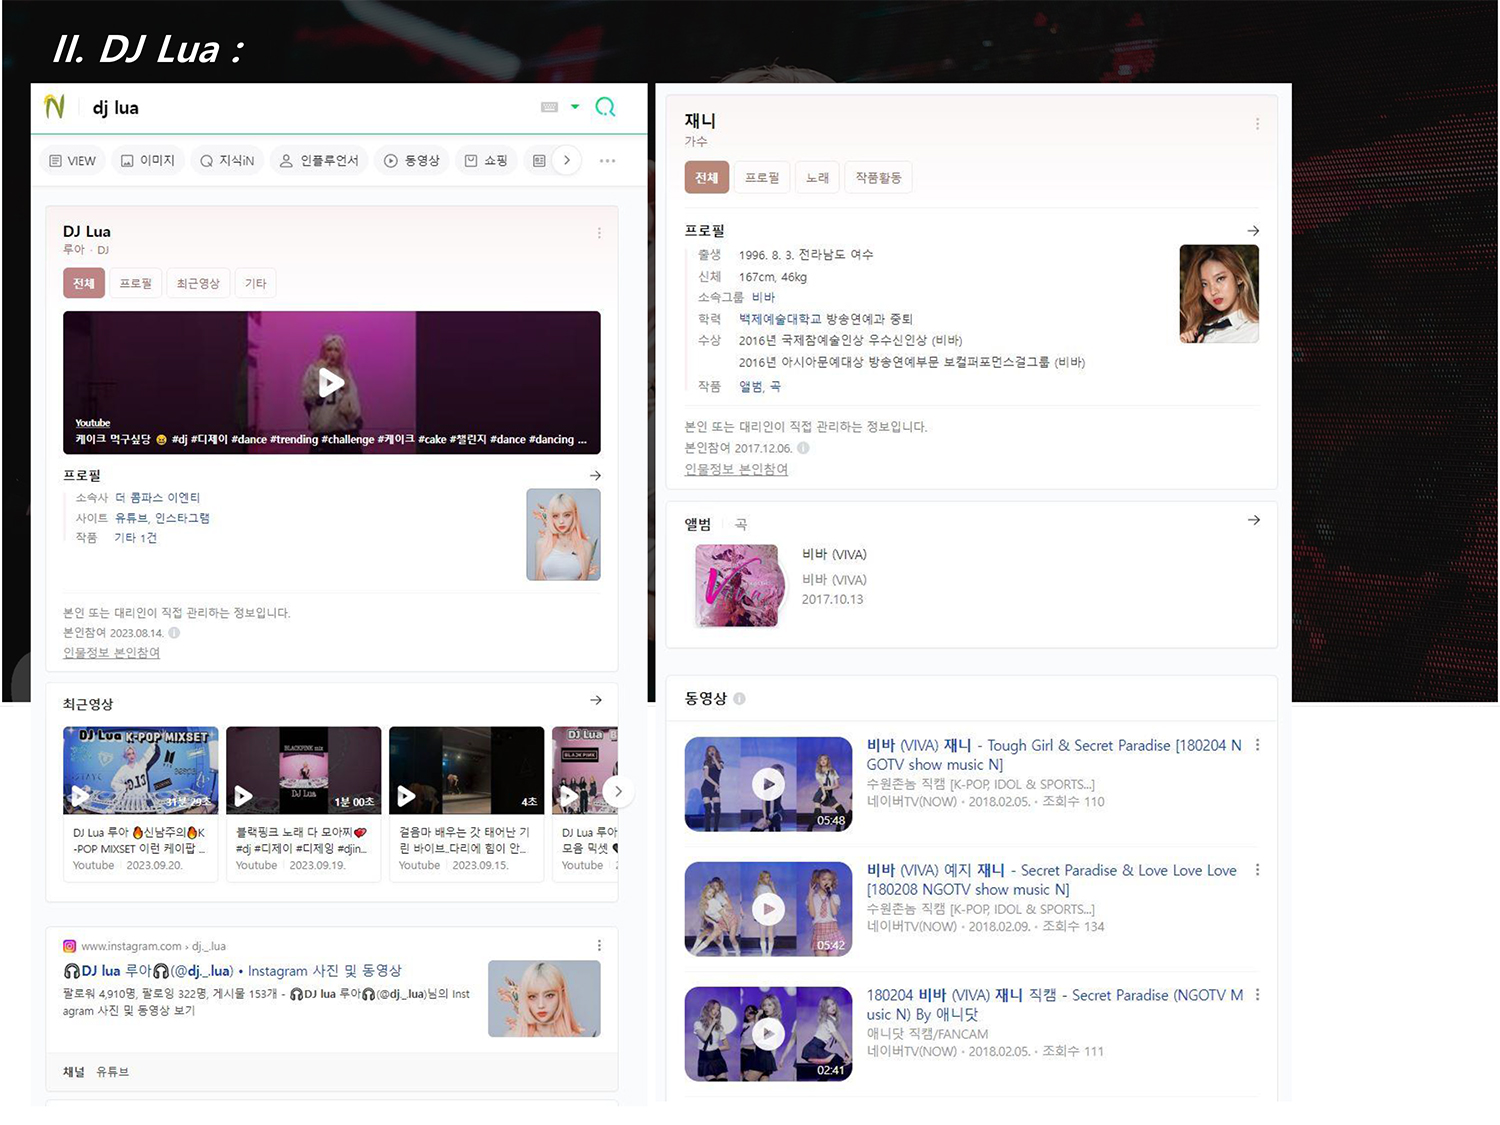Switch to the 인플루언서 search tab

[319, 160]
